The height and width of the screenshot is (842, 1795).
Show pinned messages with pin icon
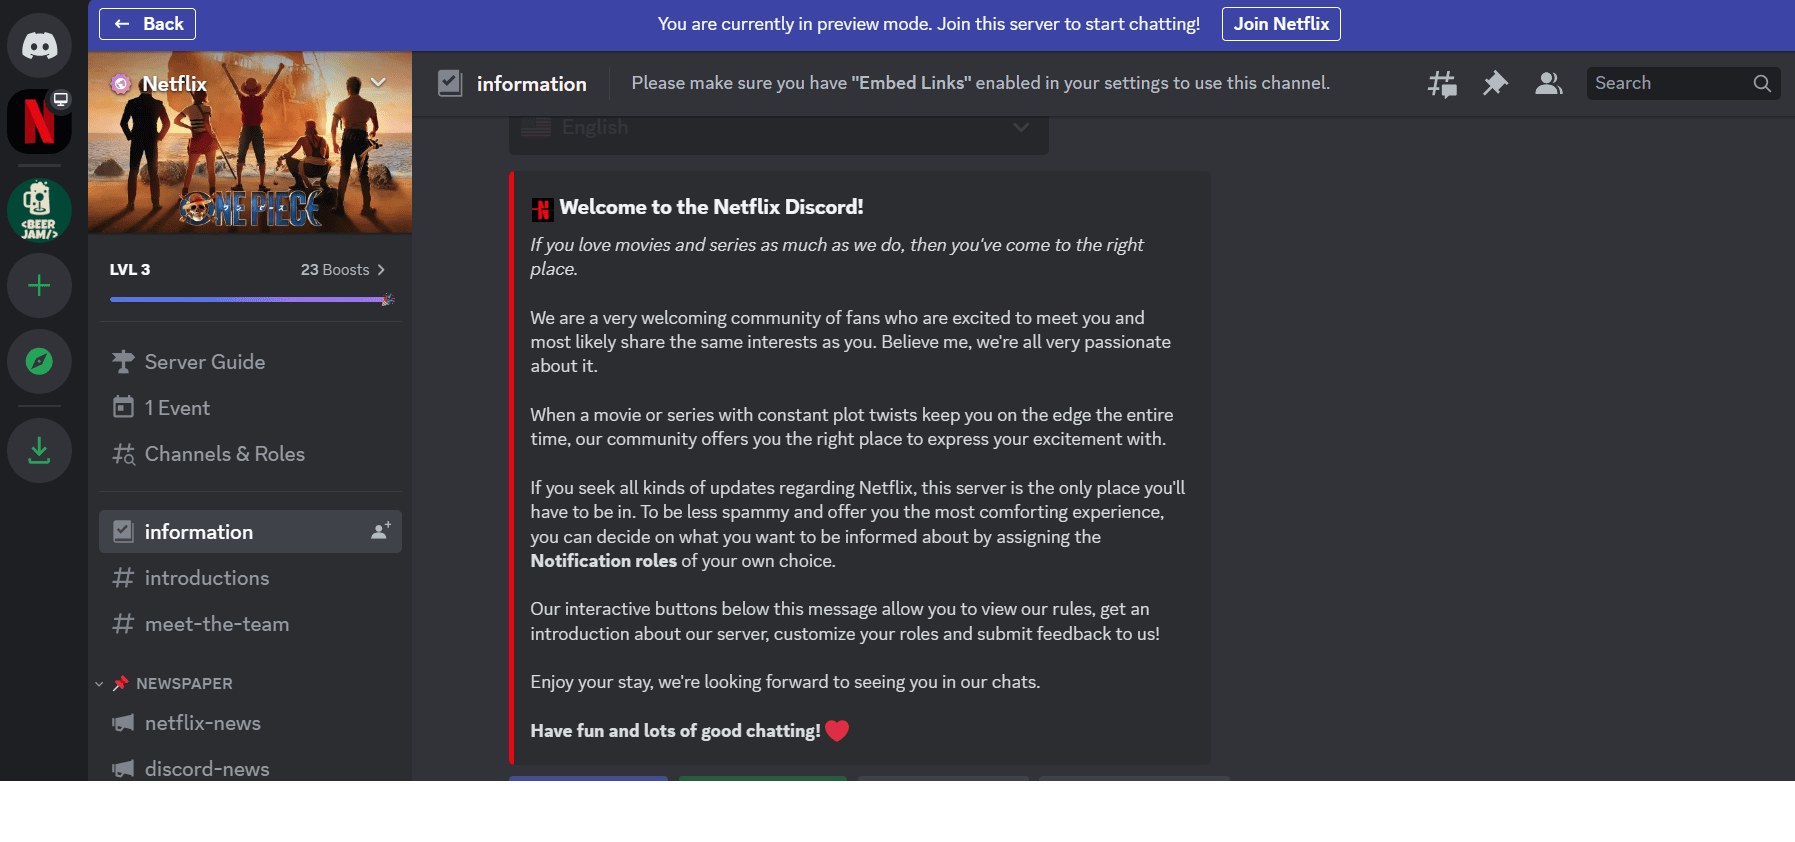tap(1495, 84)
